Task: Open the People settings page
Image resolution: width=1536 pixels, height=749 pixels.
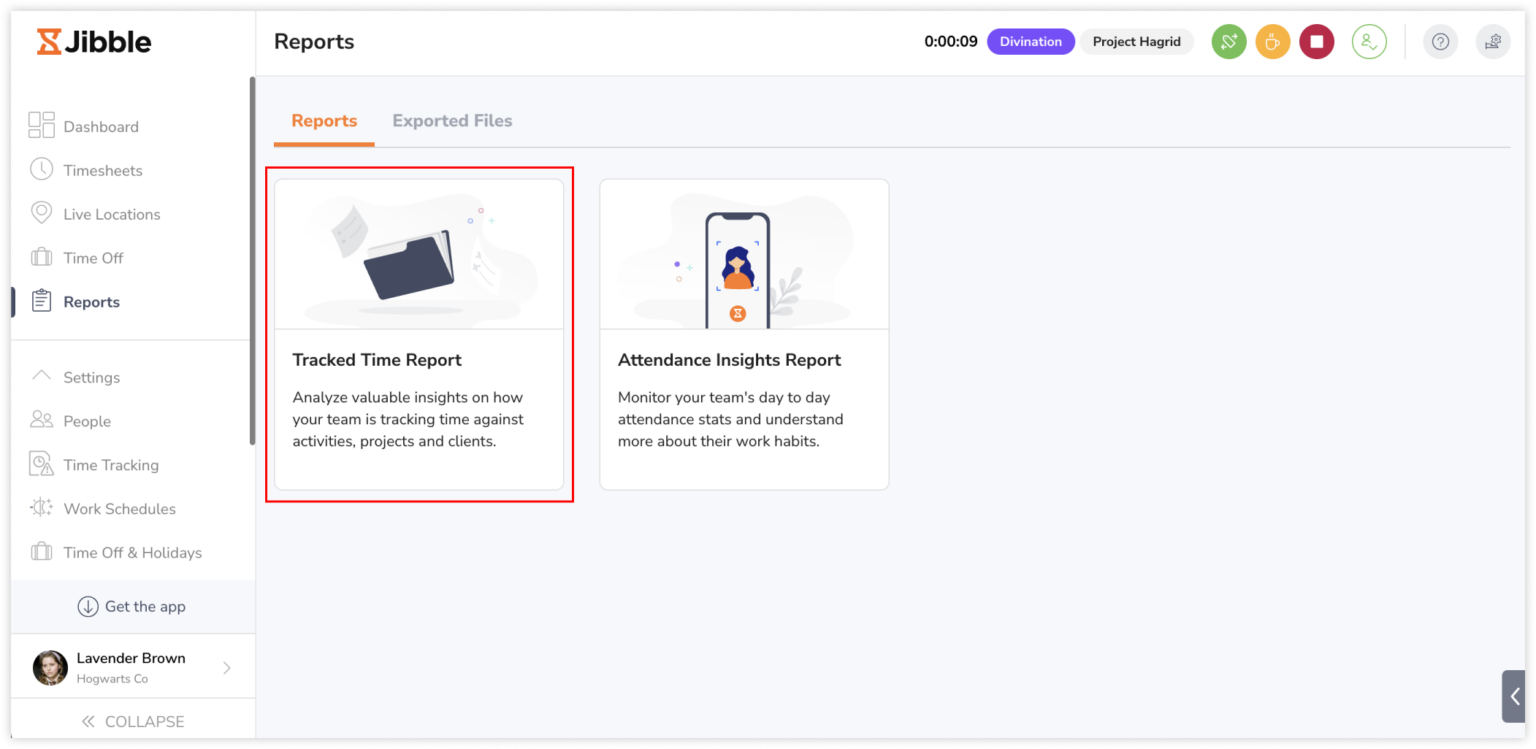Action: (87, 421)
